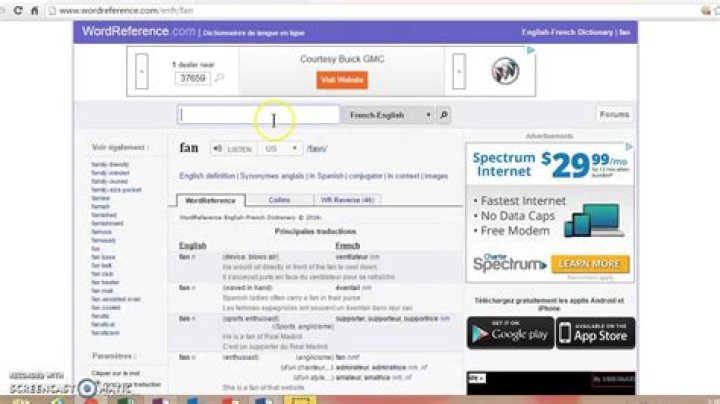Open sidebar entry fanatical
This screenshot has height=404, width=720.
pos(103,325)
